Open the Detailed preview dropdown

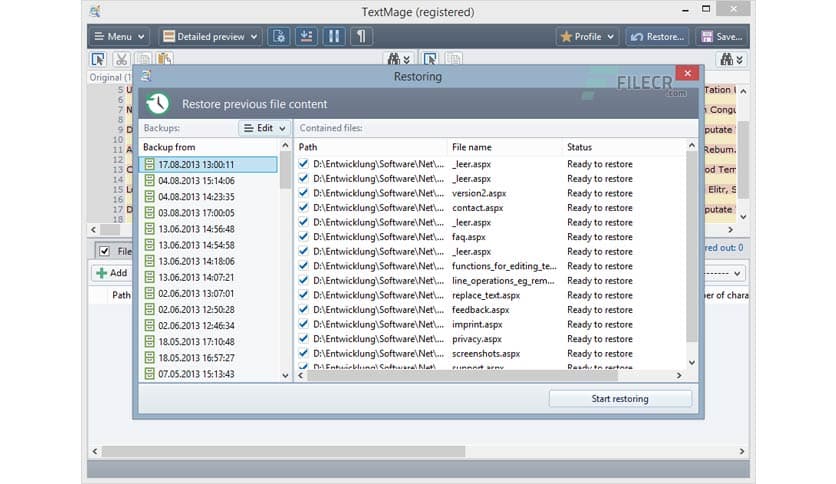pyautogui.click(x=211, y=36)
